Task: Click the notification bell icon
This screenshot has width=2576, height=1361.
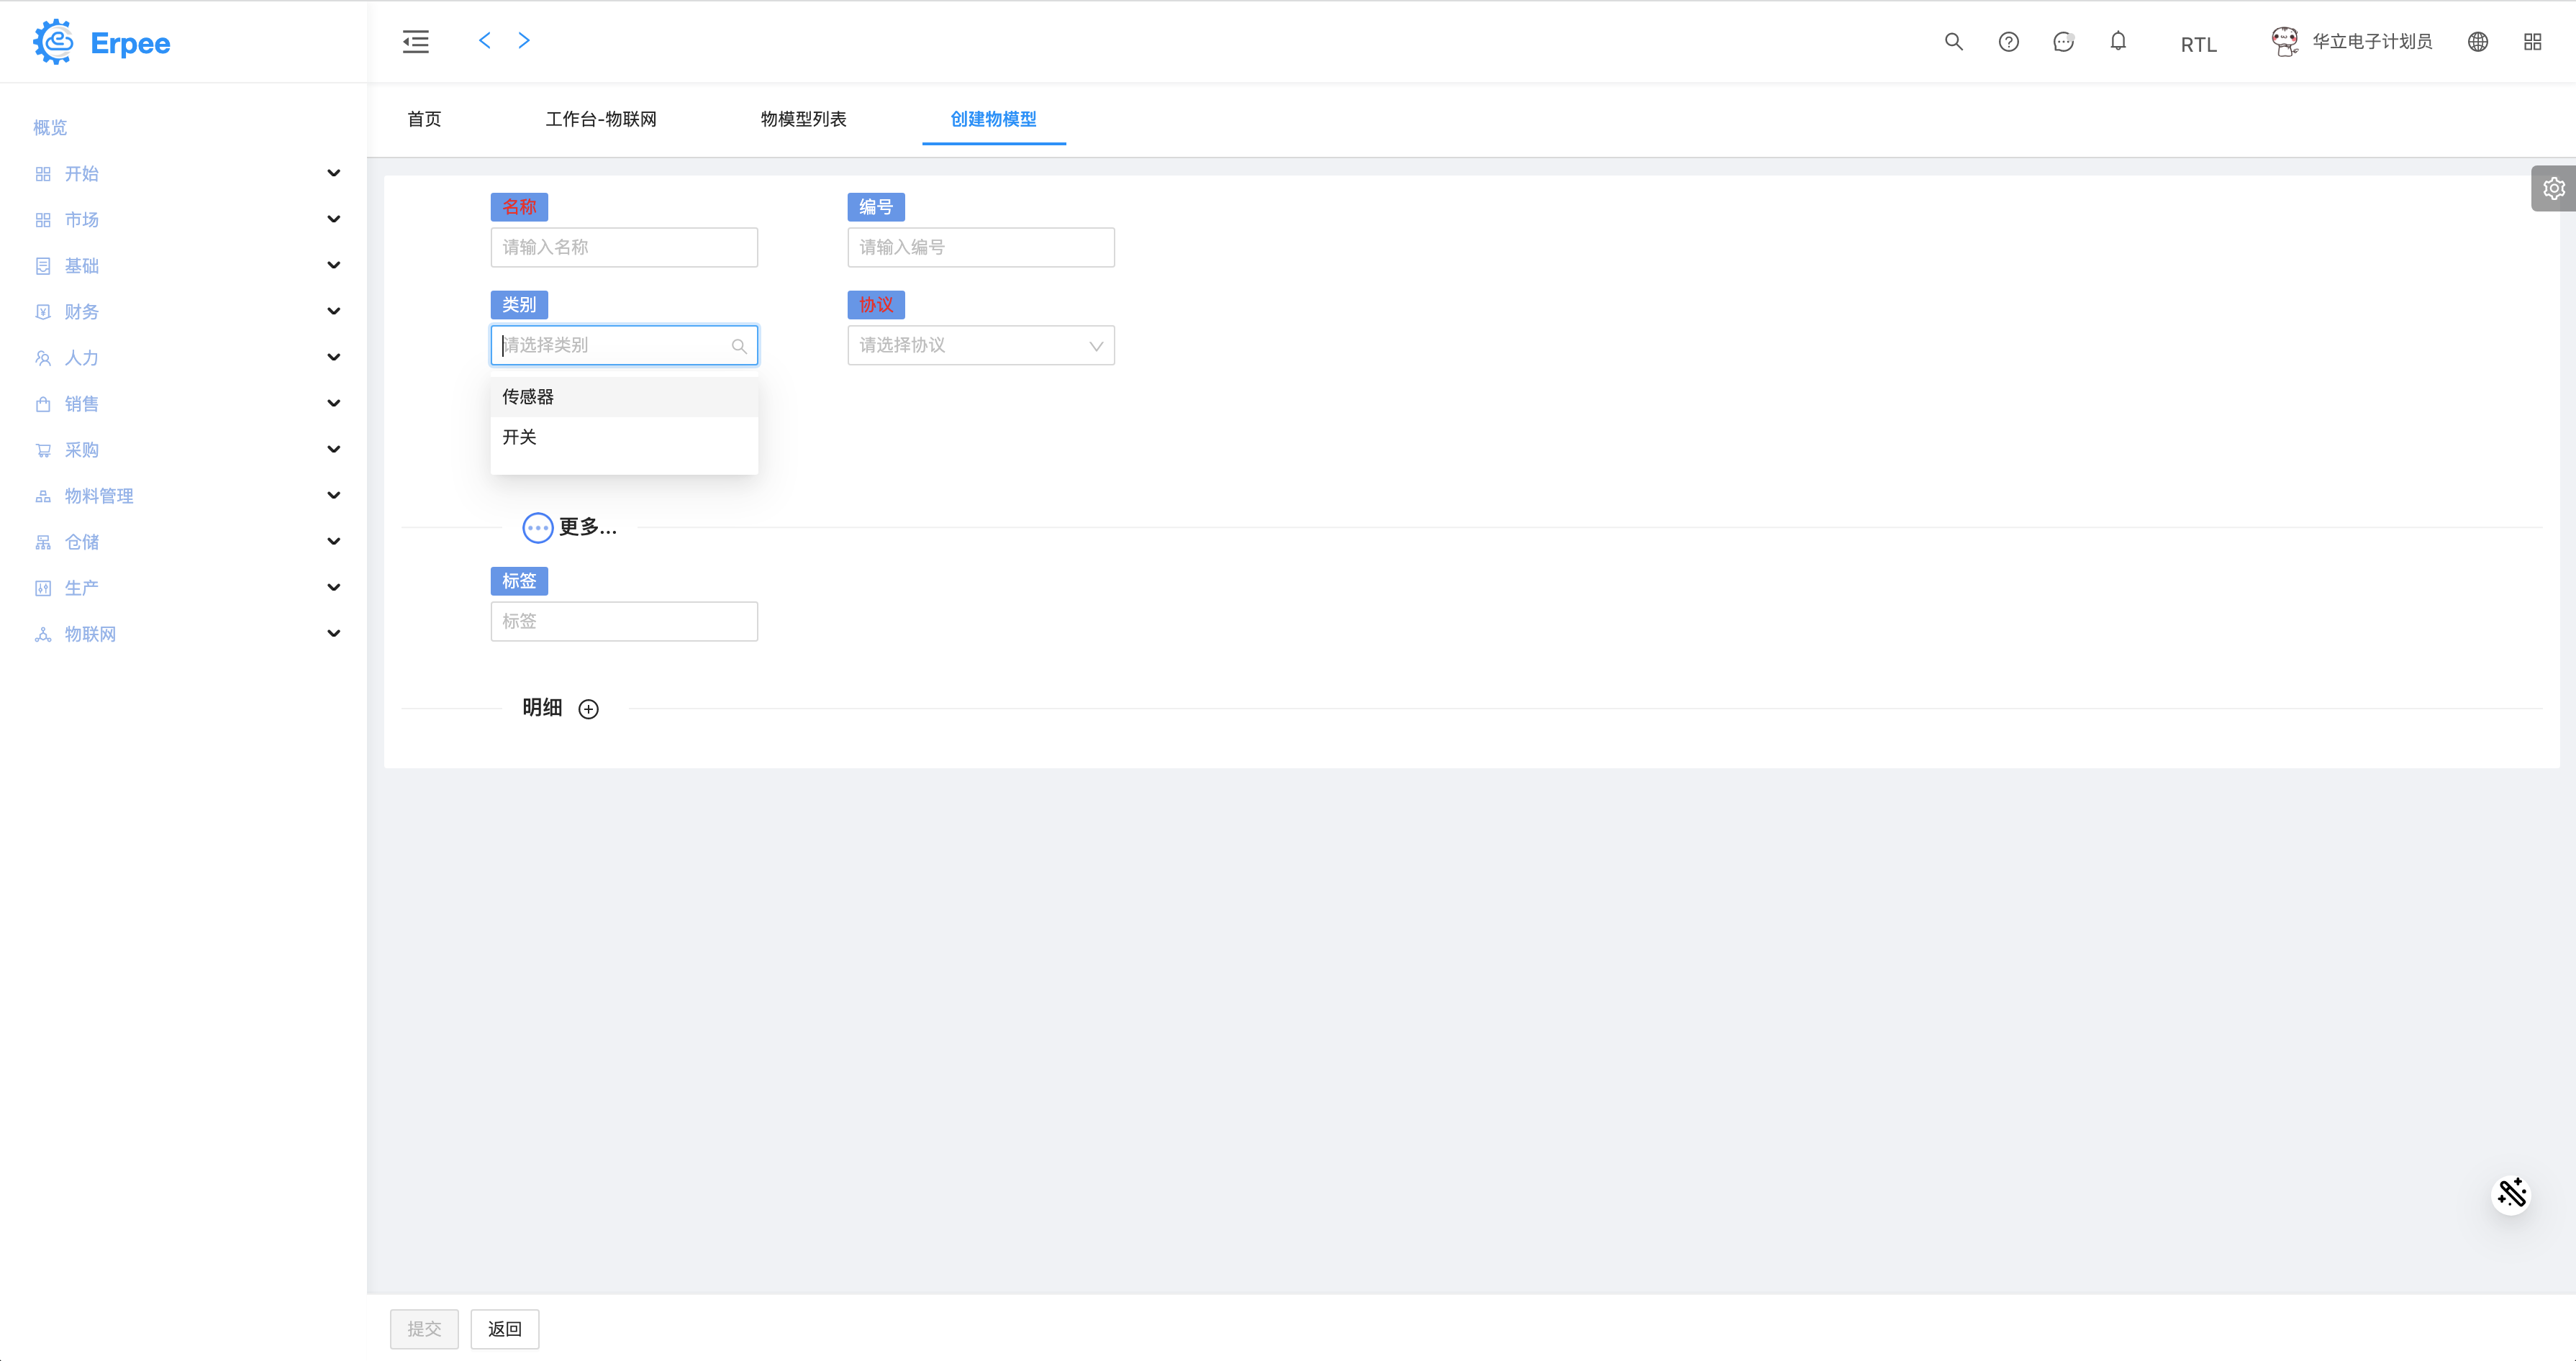Action: coord(2118,41)
